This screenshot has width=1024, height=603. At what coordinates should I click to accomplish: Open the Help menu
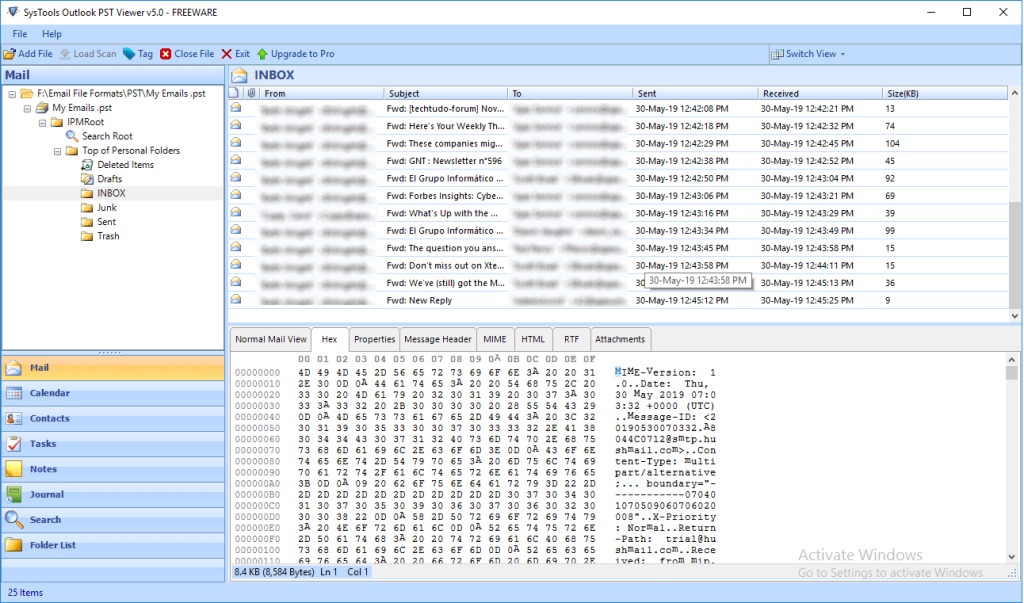tap(52, 34)
